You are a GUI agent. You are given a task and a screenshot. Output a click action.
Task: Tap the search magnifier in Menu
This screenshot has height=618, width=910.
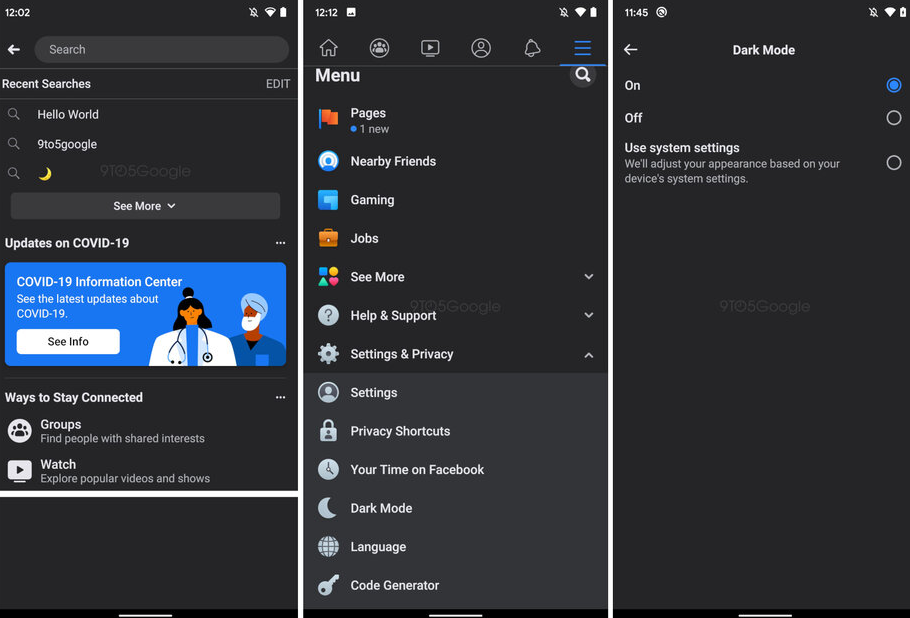pos(583,75)
